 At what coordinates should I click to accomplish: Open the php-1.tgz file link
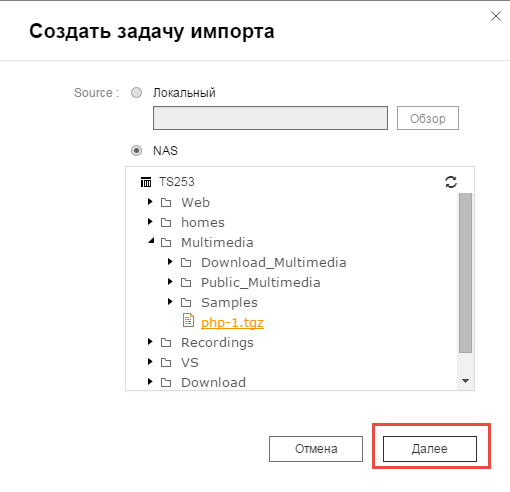pos(232,323)
